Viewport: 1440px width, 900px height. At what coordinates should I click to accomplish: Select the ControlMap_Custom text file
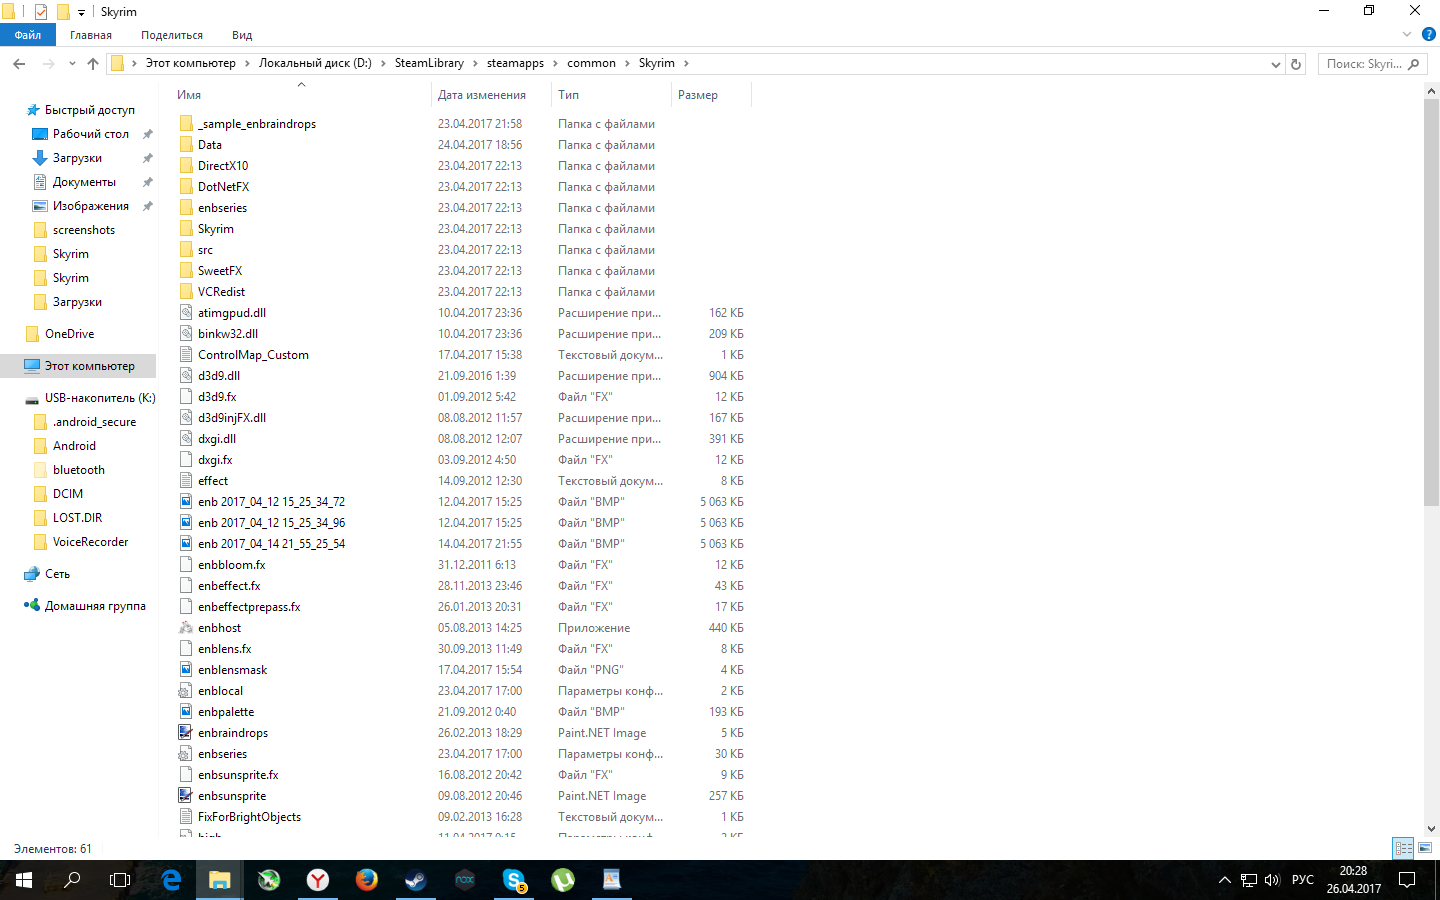pos(253,355)
